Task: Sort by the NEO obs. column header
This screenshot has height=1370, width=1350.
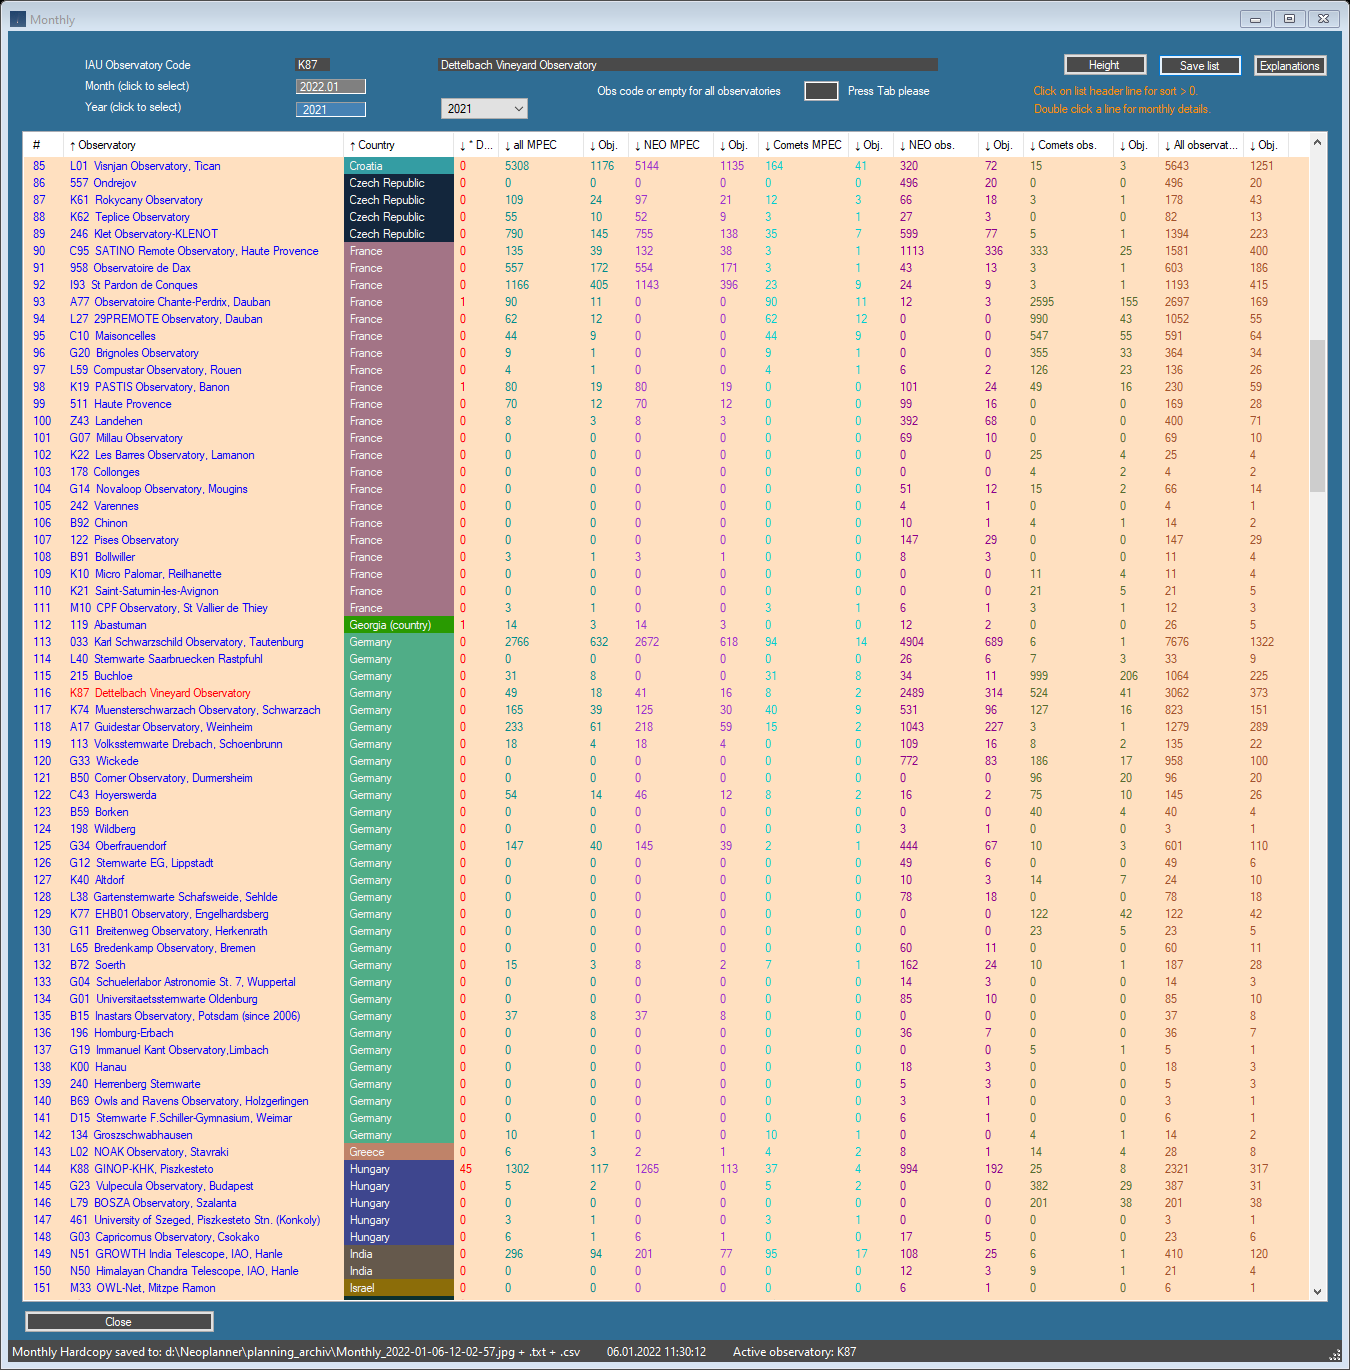Action: coord(935,145)
